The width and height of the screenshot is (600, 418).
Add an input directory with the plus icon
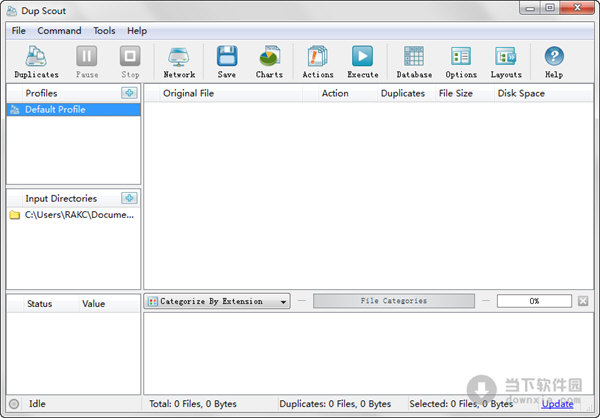[x=129, y=198]
